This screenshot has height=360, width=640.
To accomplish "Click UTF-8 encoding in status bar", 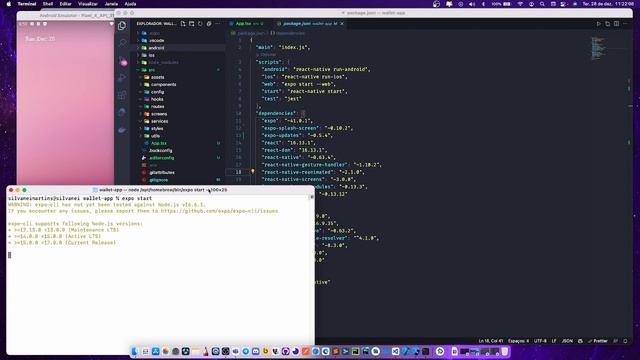I will pyautogui.click(x=540, y=341).
